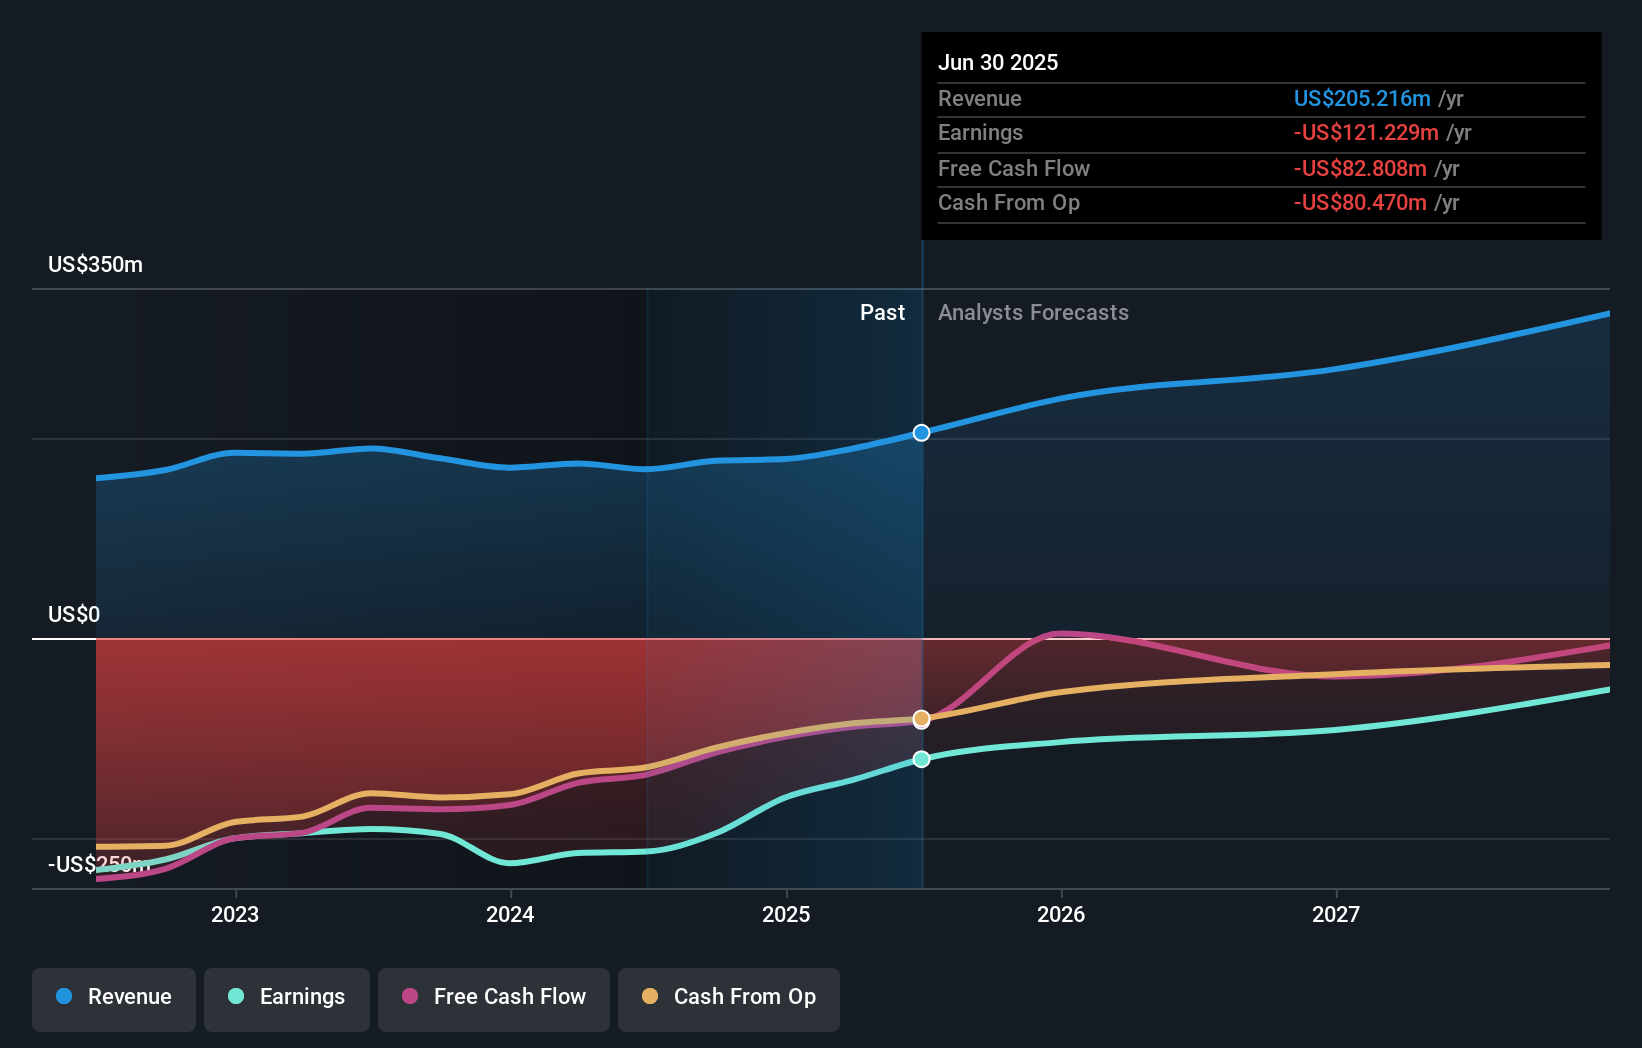Click the blue Revenue legend dot

coord(65,997)
